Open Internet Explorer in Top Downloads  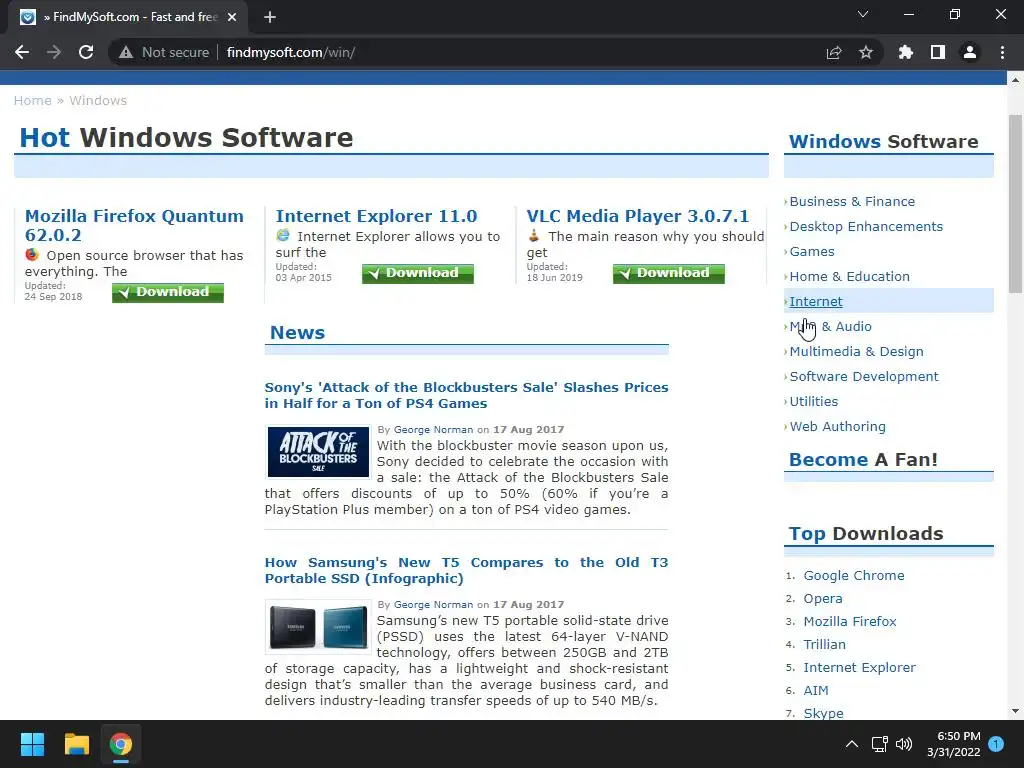(x=859, y=667)
